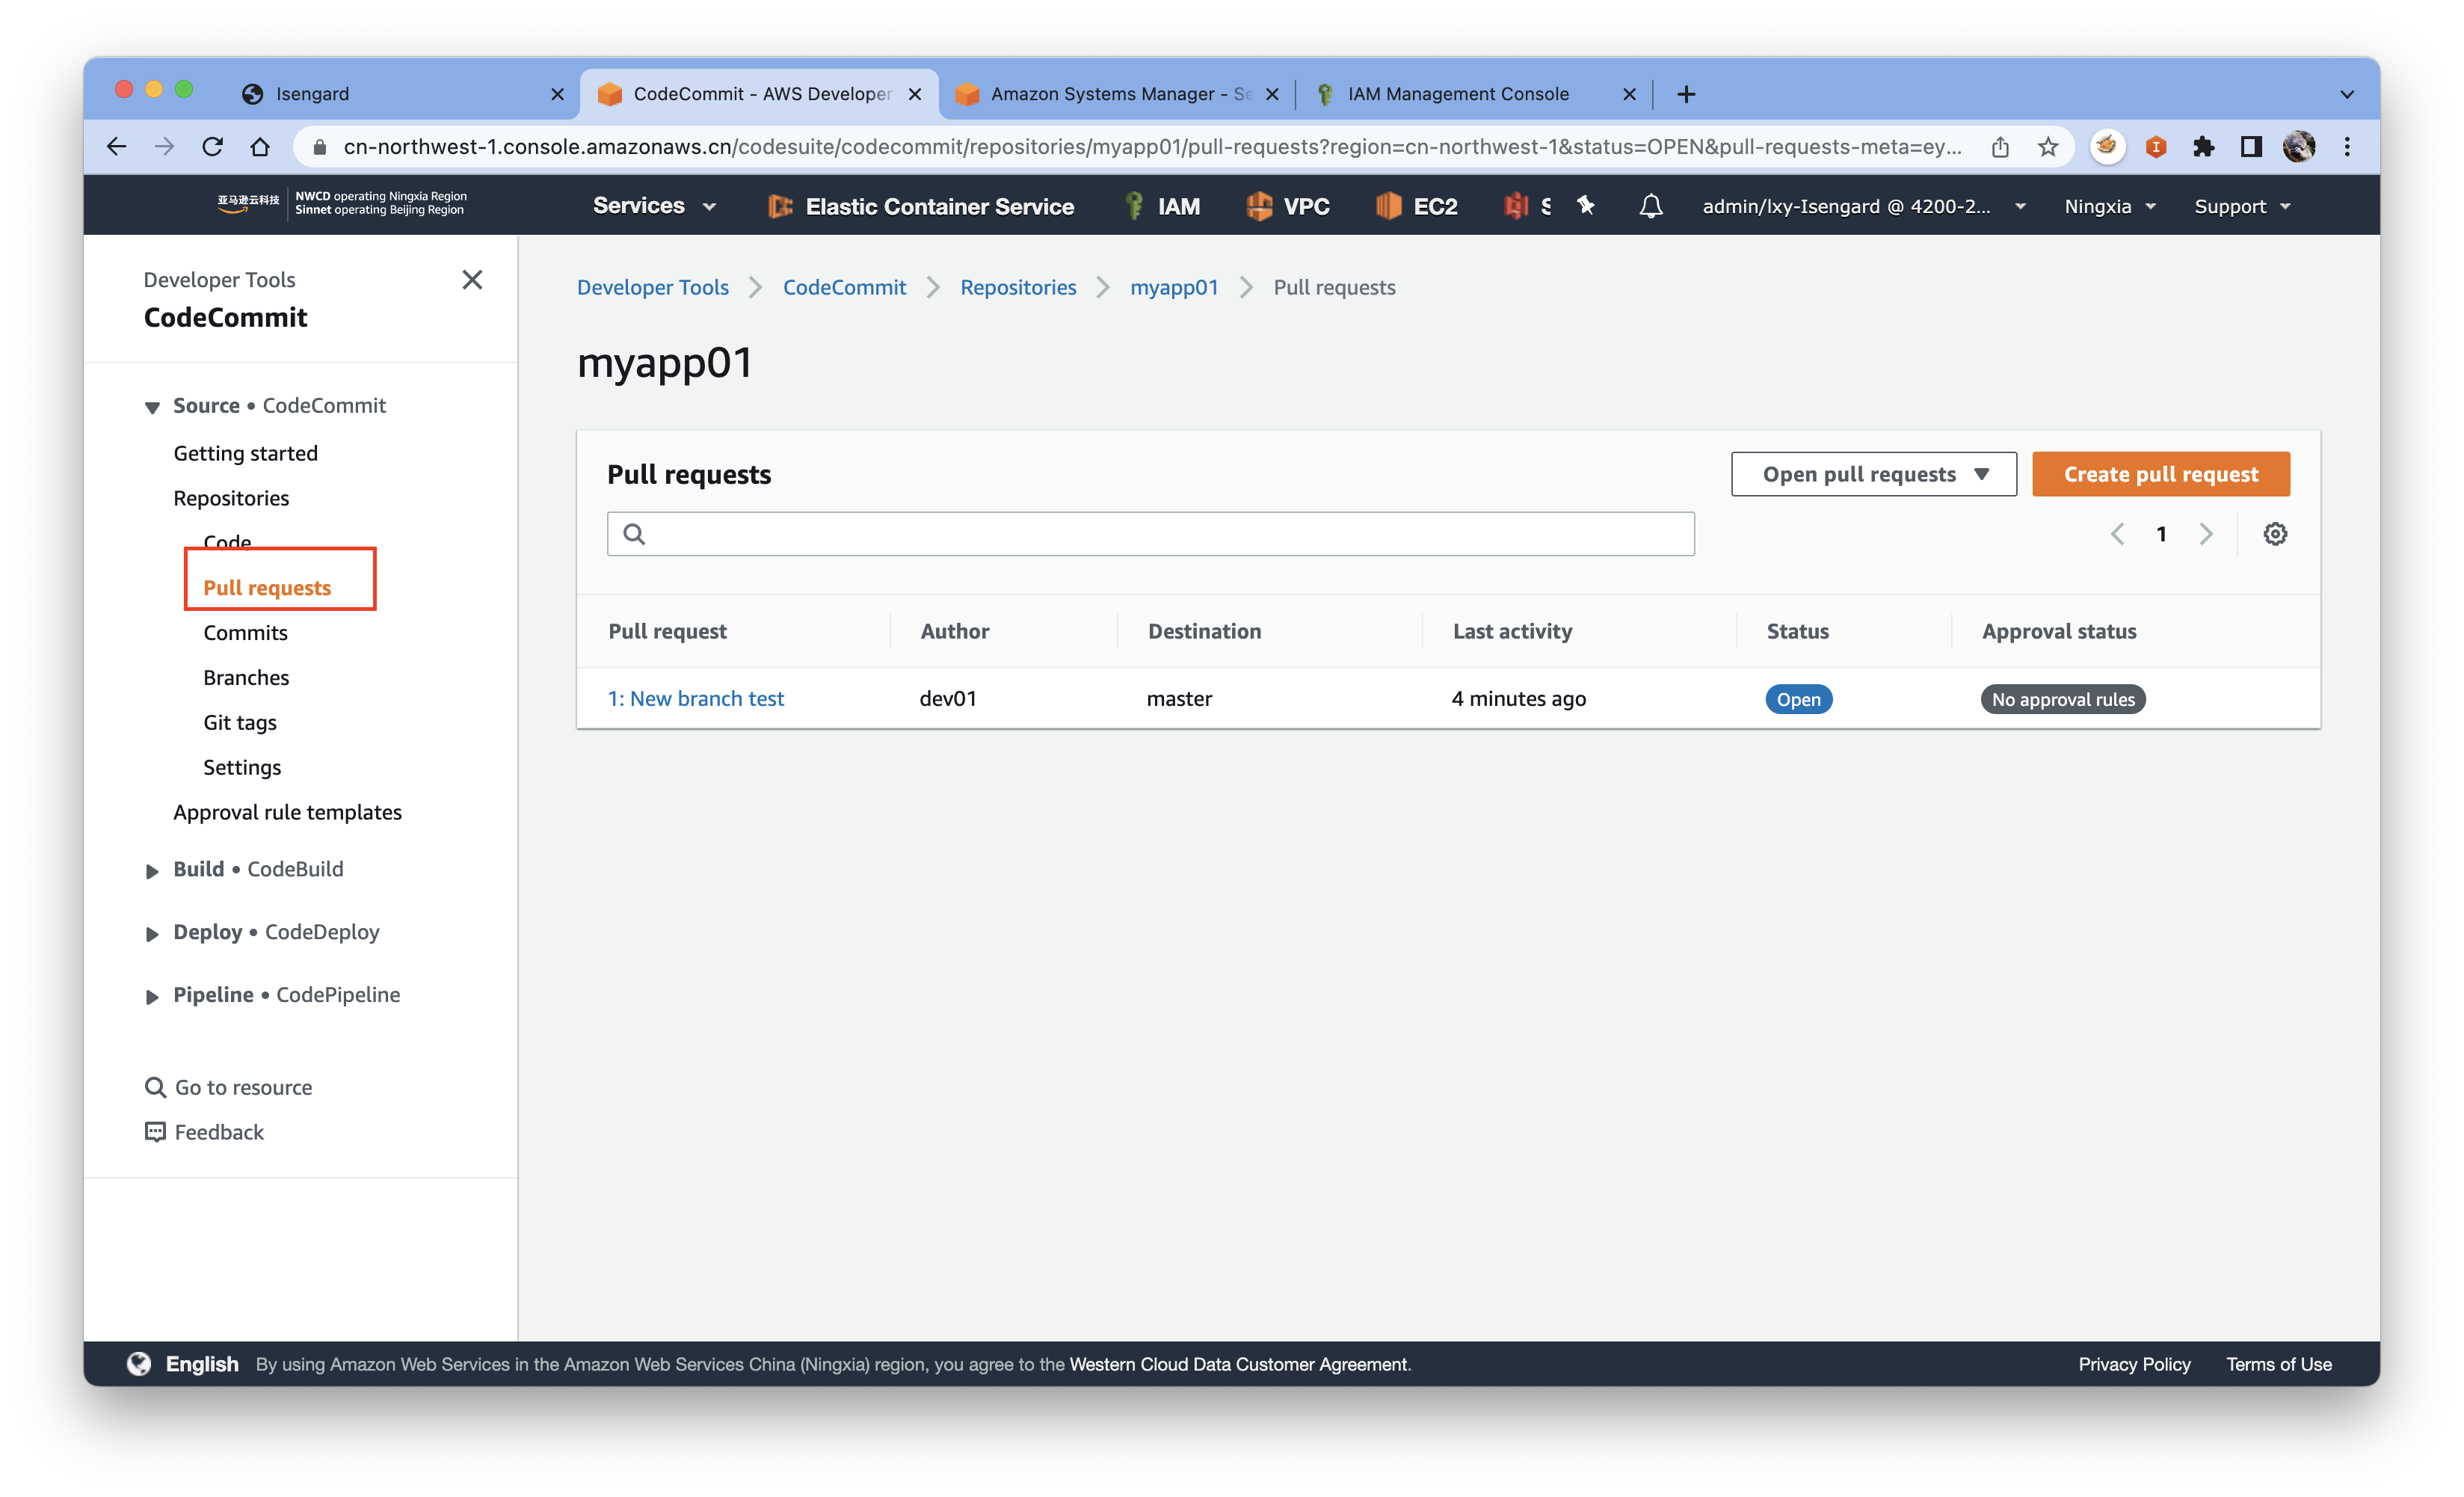Click the share icon in address bar
The width and height of the screenshot is (2464, 1497).
click(x=2000, y=147)
